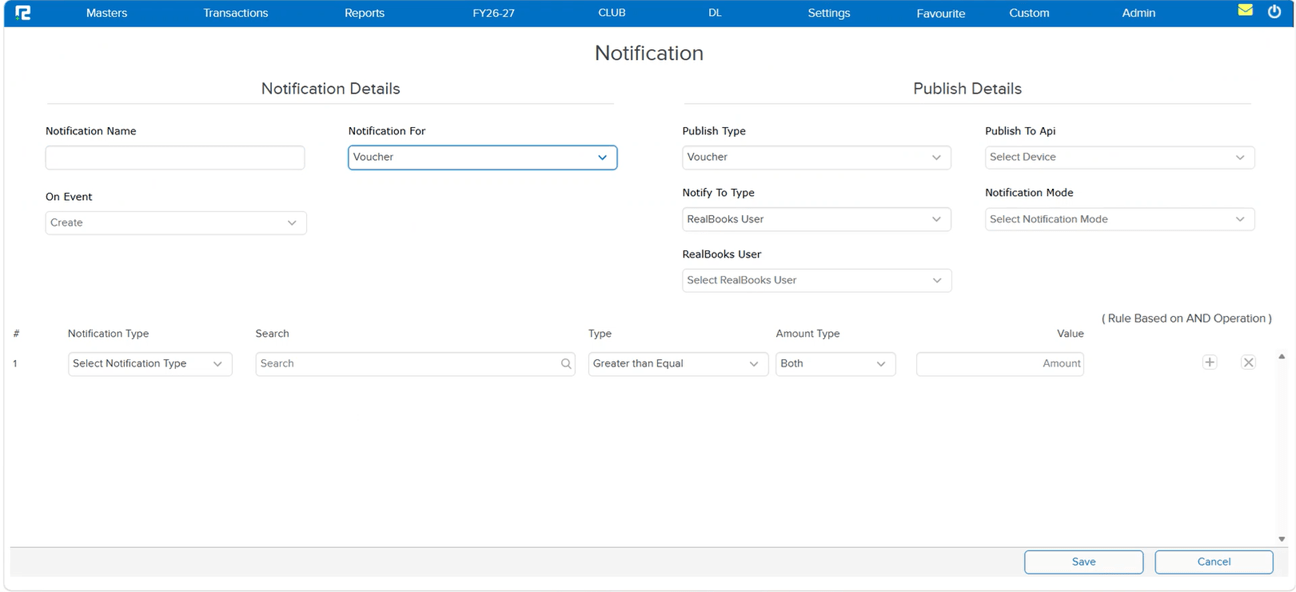
Task: Open the Publish Type dropdown
Action: coord(817,157)
